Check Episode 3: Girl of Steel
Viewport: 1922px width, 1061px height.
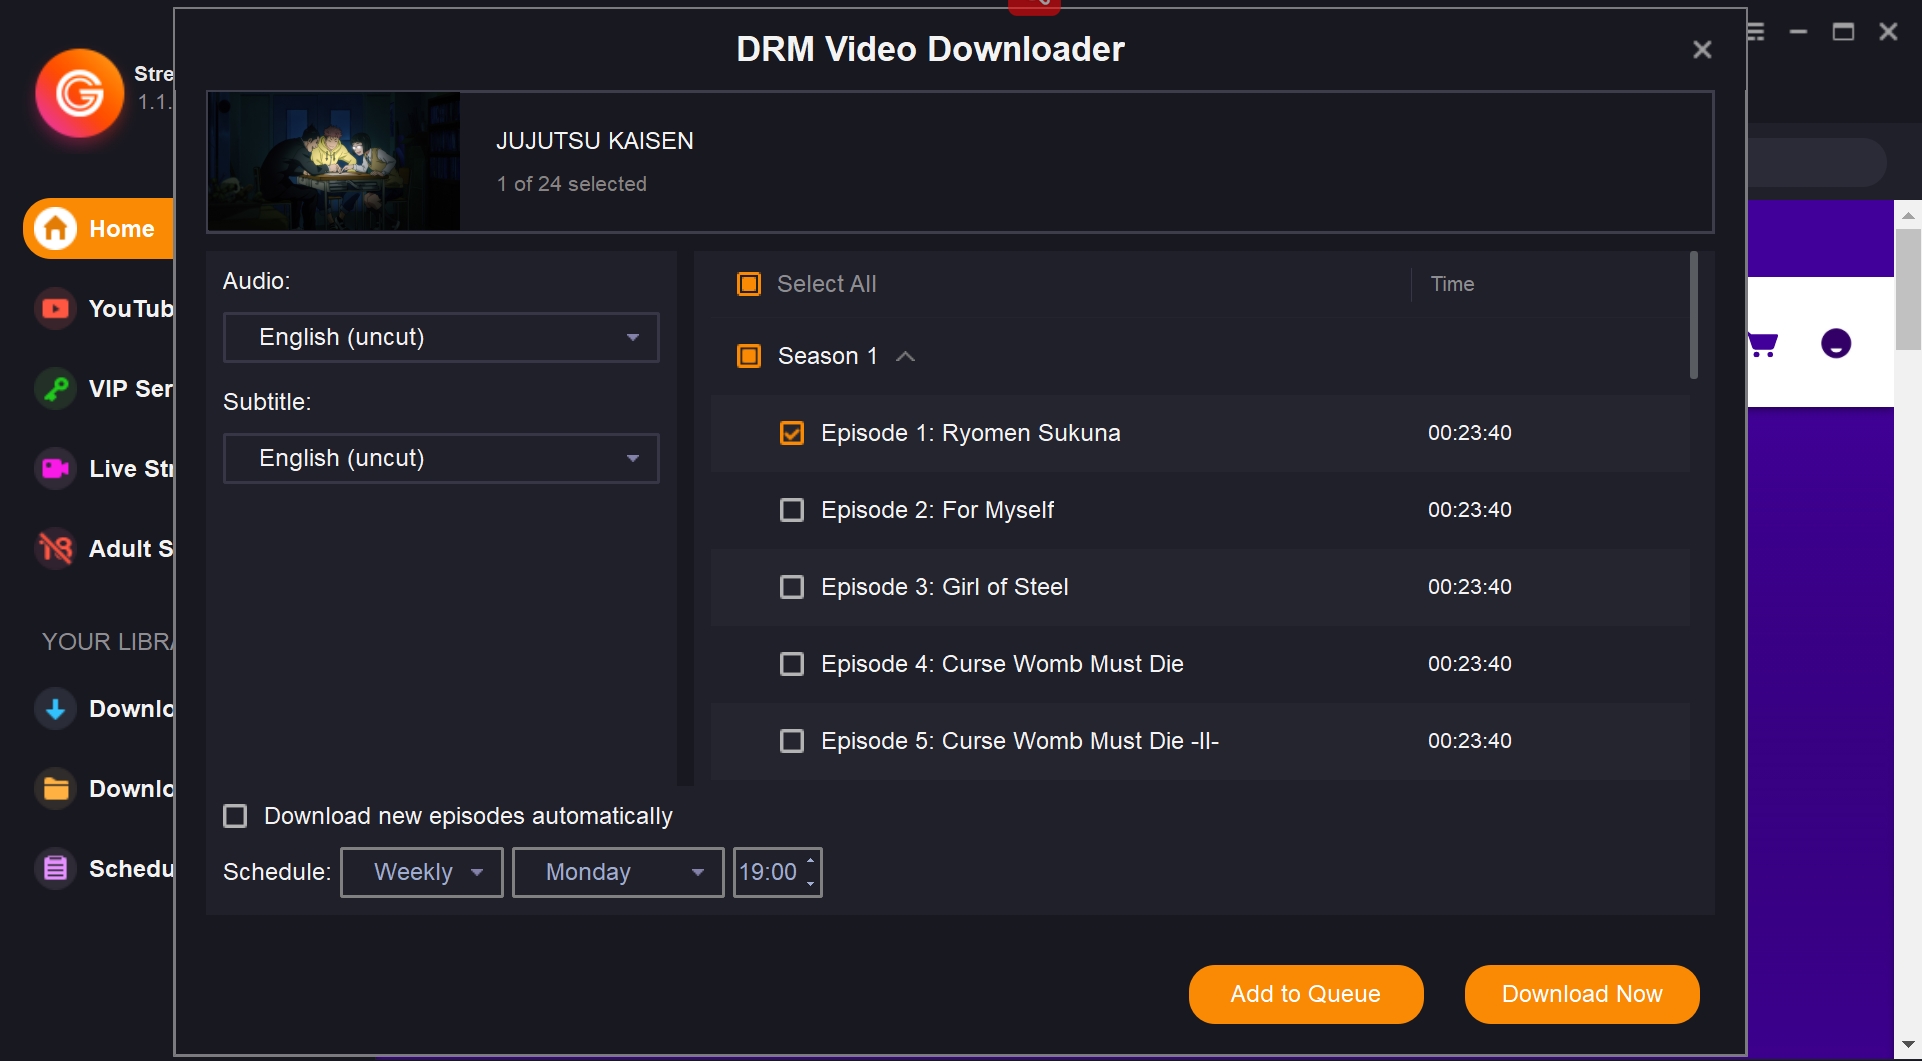[792, 587]
